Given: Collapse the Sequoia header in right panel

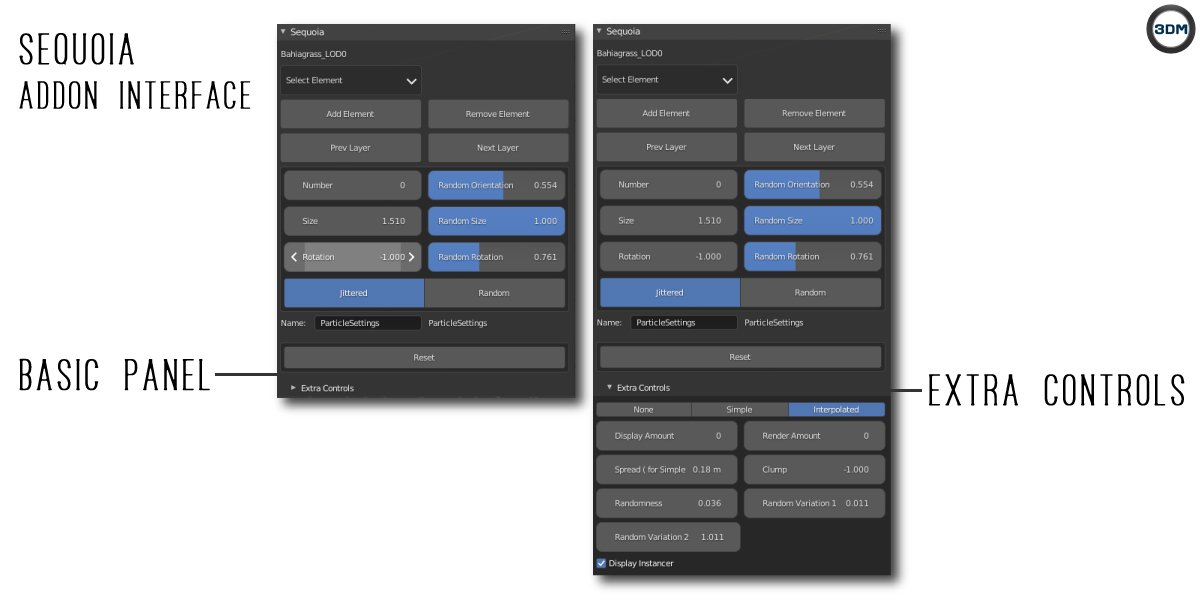Looking at the screenshot, I should [x=599, y=31].
